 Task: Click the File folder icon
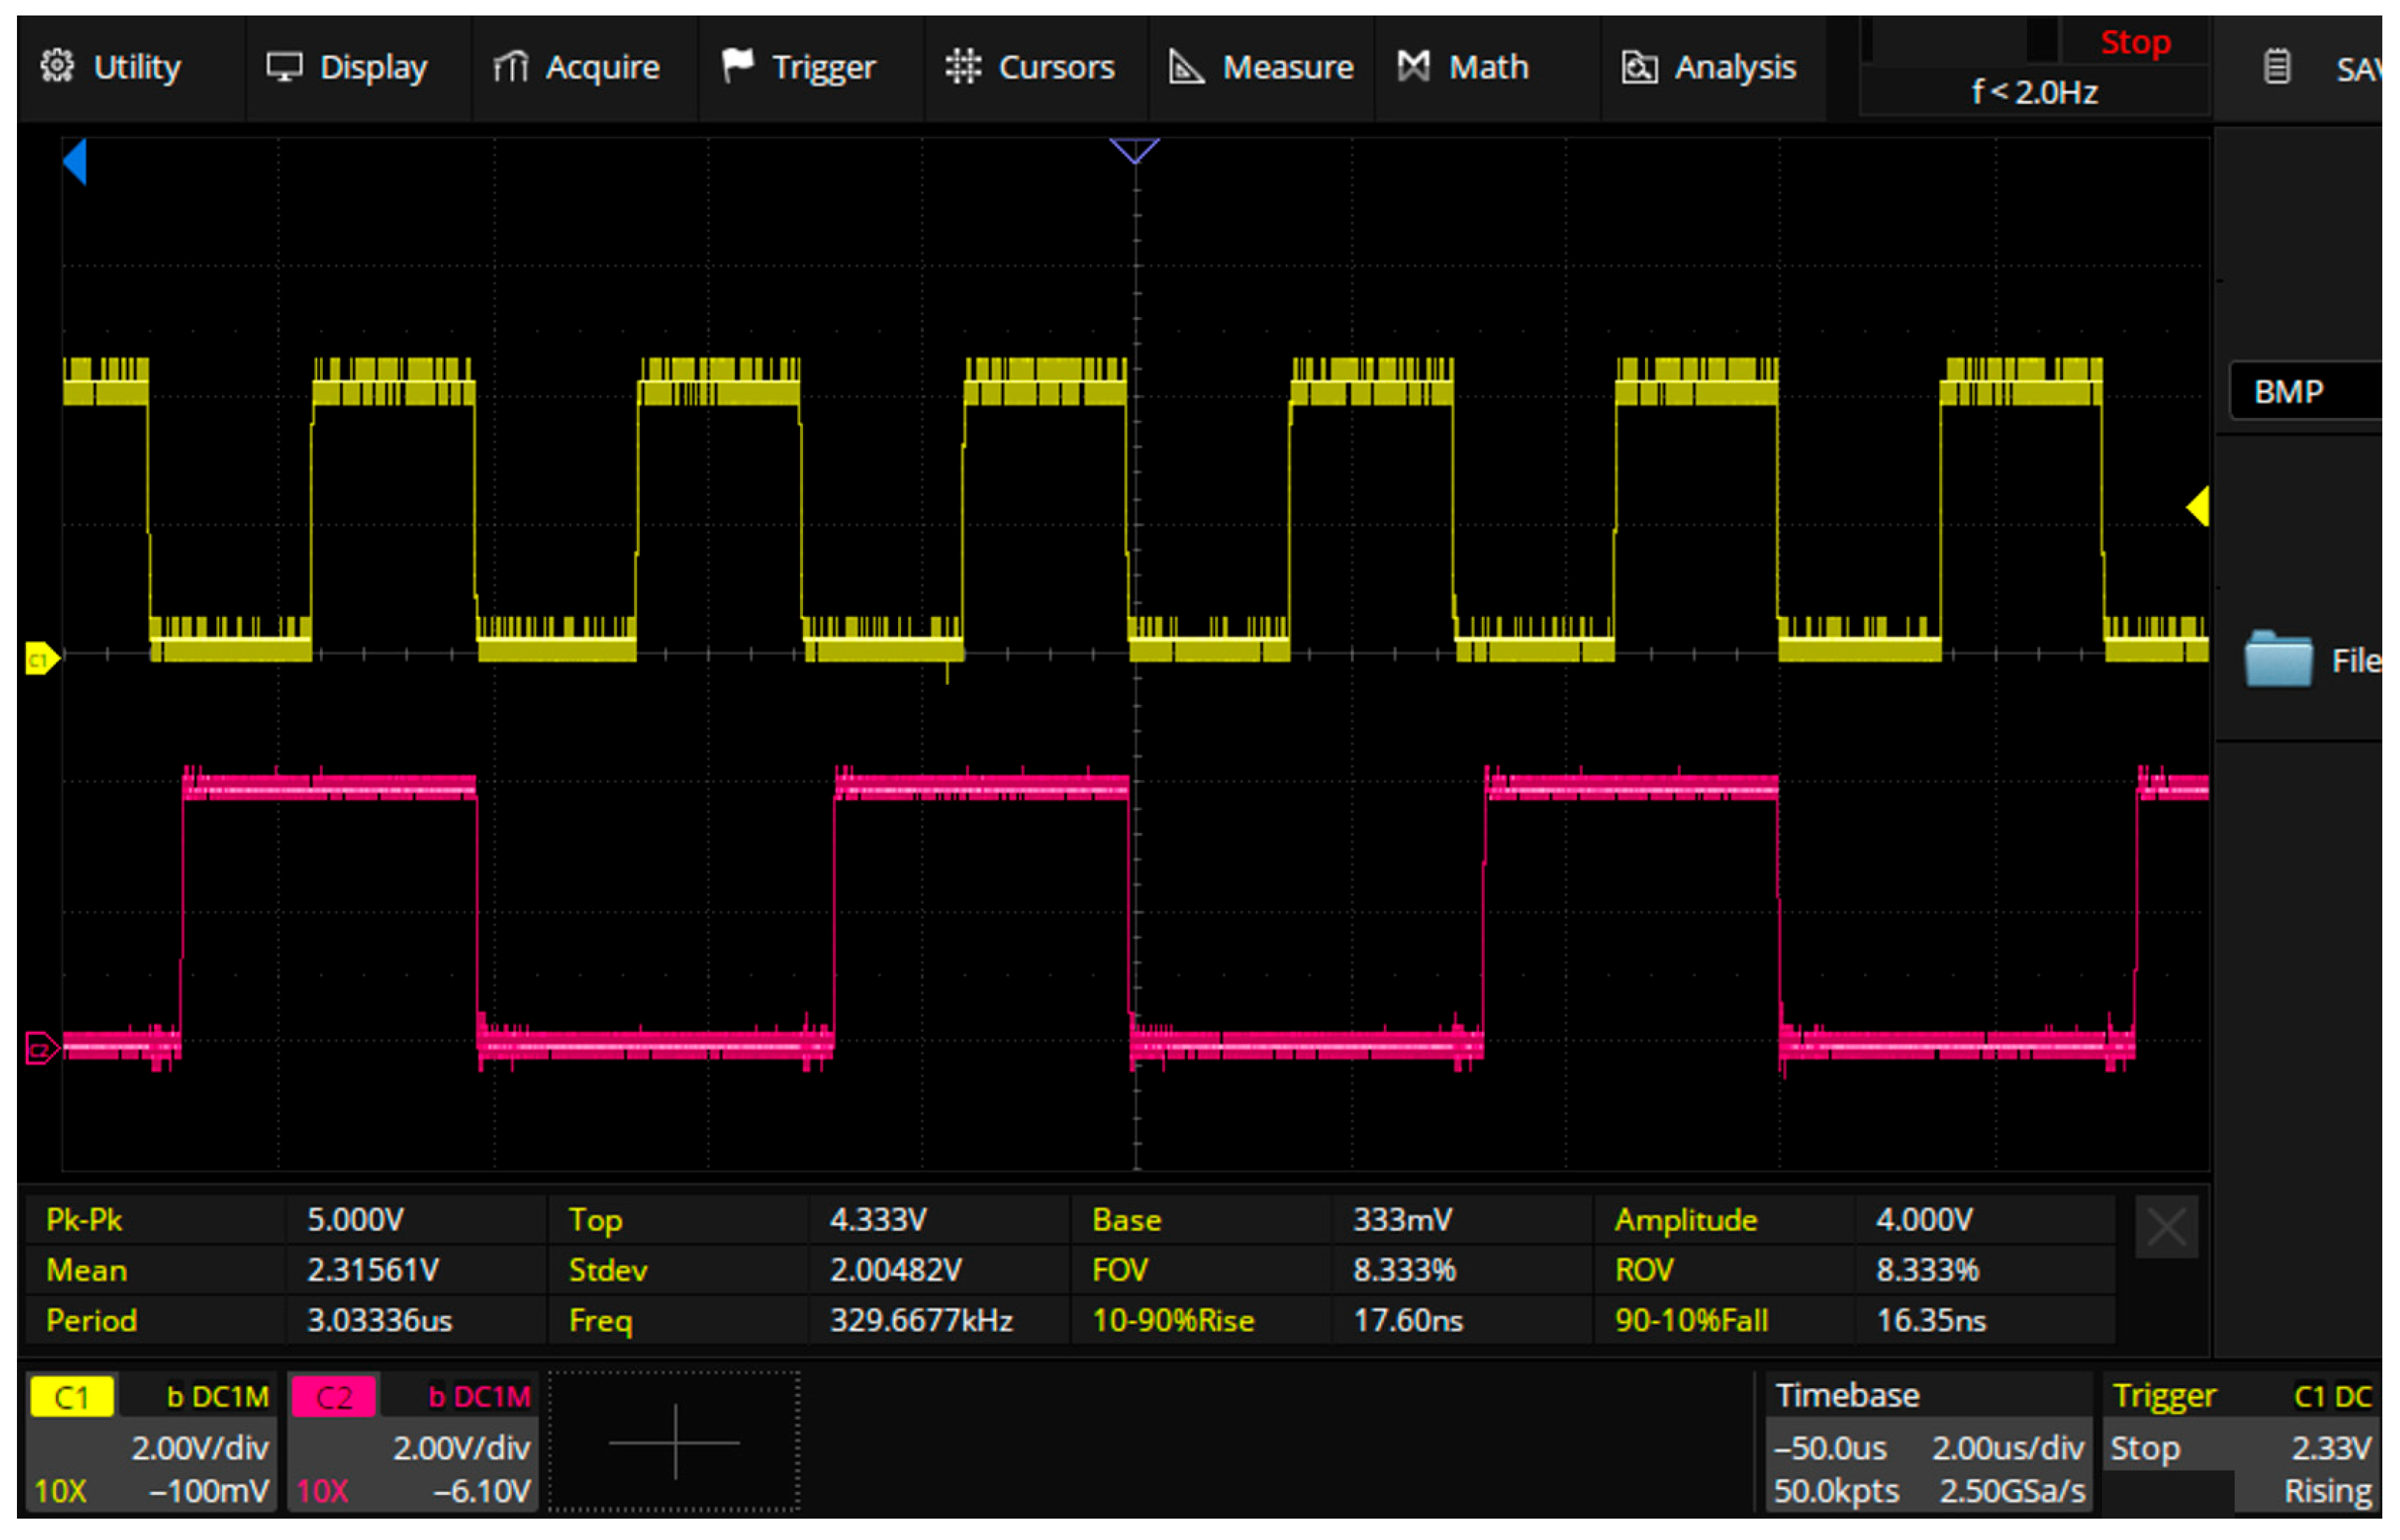click(2278, 659)
